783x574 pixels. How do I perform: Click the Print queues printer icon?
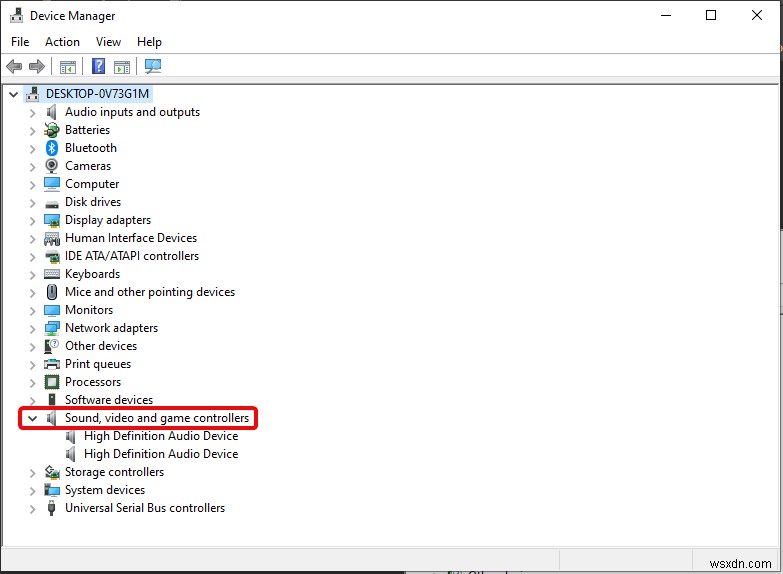pos(52,364)
